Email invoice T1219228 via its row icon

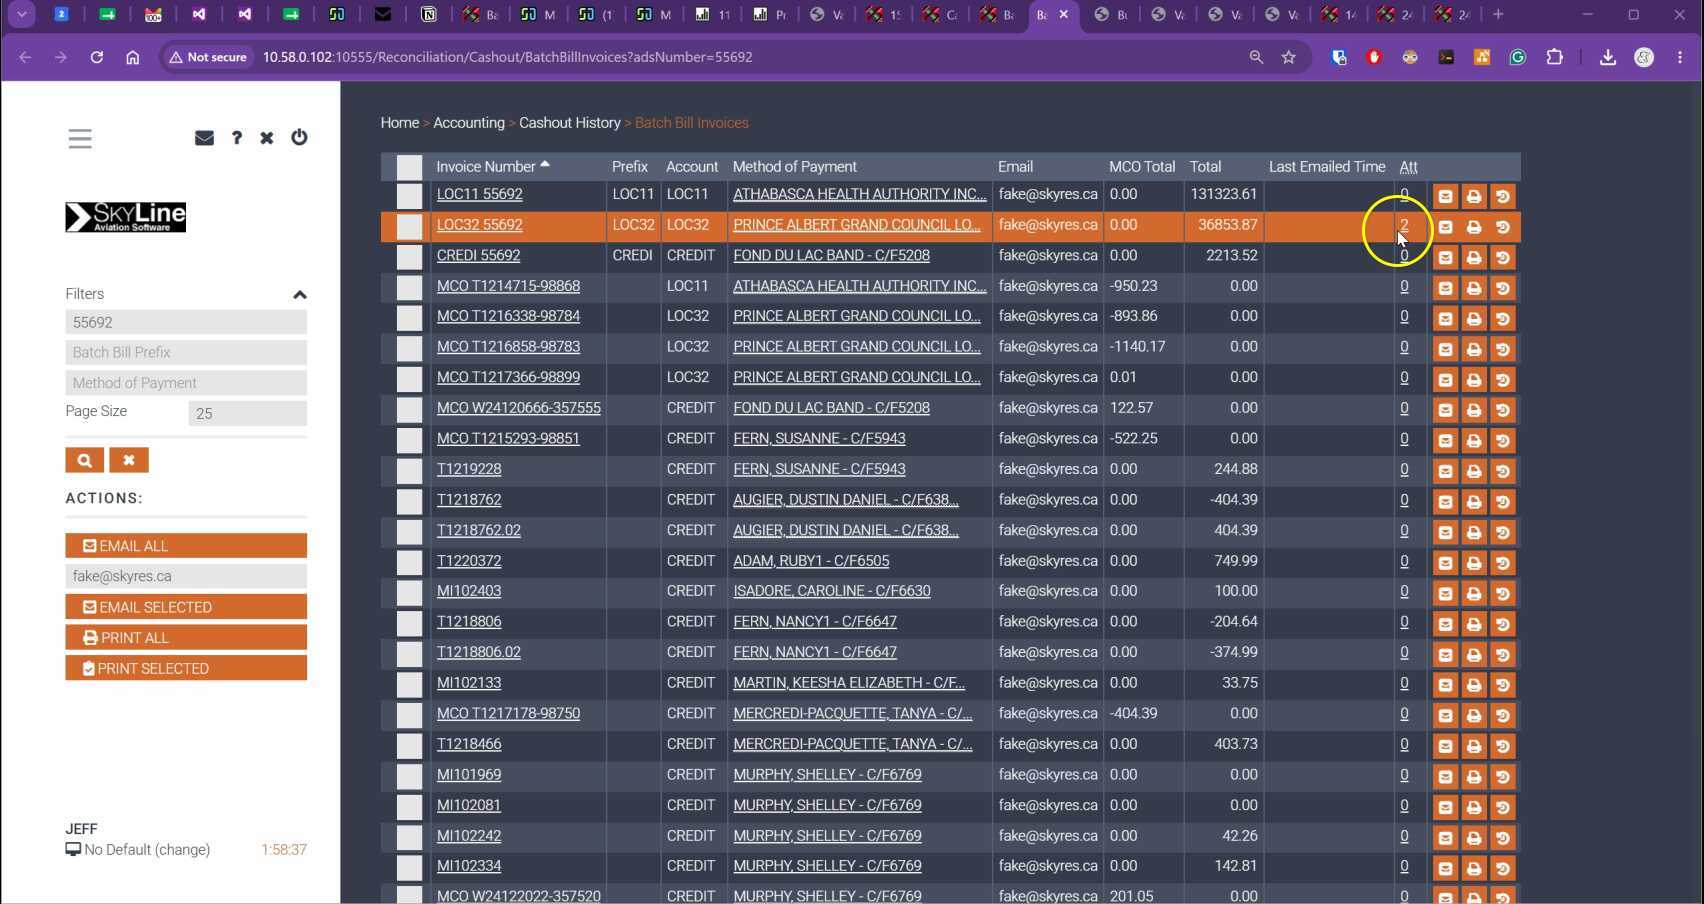point(1445,471)
